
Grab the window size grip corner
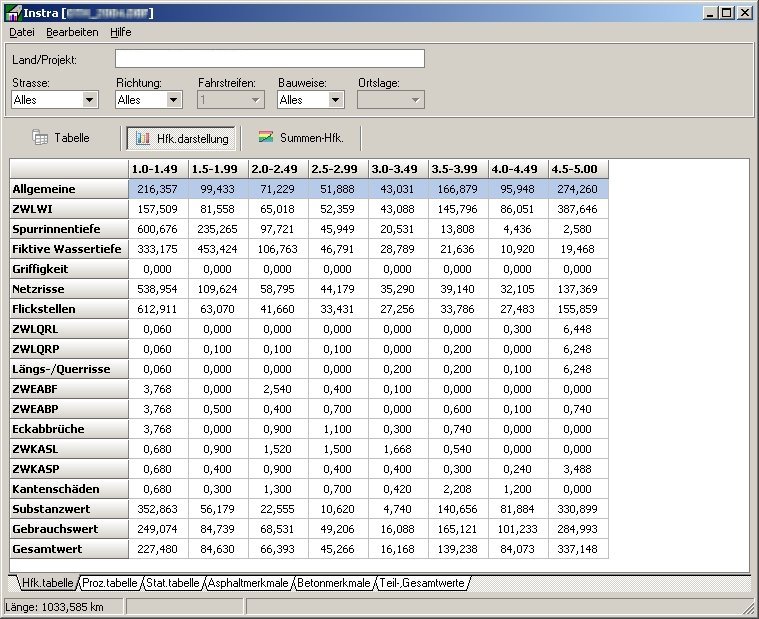[749, 608]
